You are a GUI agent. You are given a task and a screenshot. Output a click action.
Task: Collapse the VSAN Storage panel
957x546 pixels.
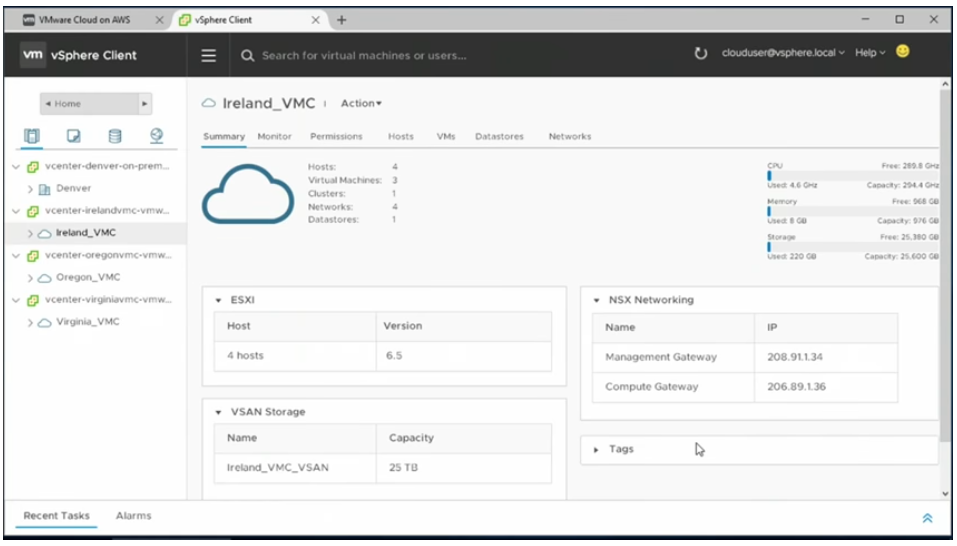click(x=218, y=412)
